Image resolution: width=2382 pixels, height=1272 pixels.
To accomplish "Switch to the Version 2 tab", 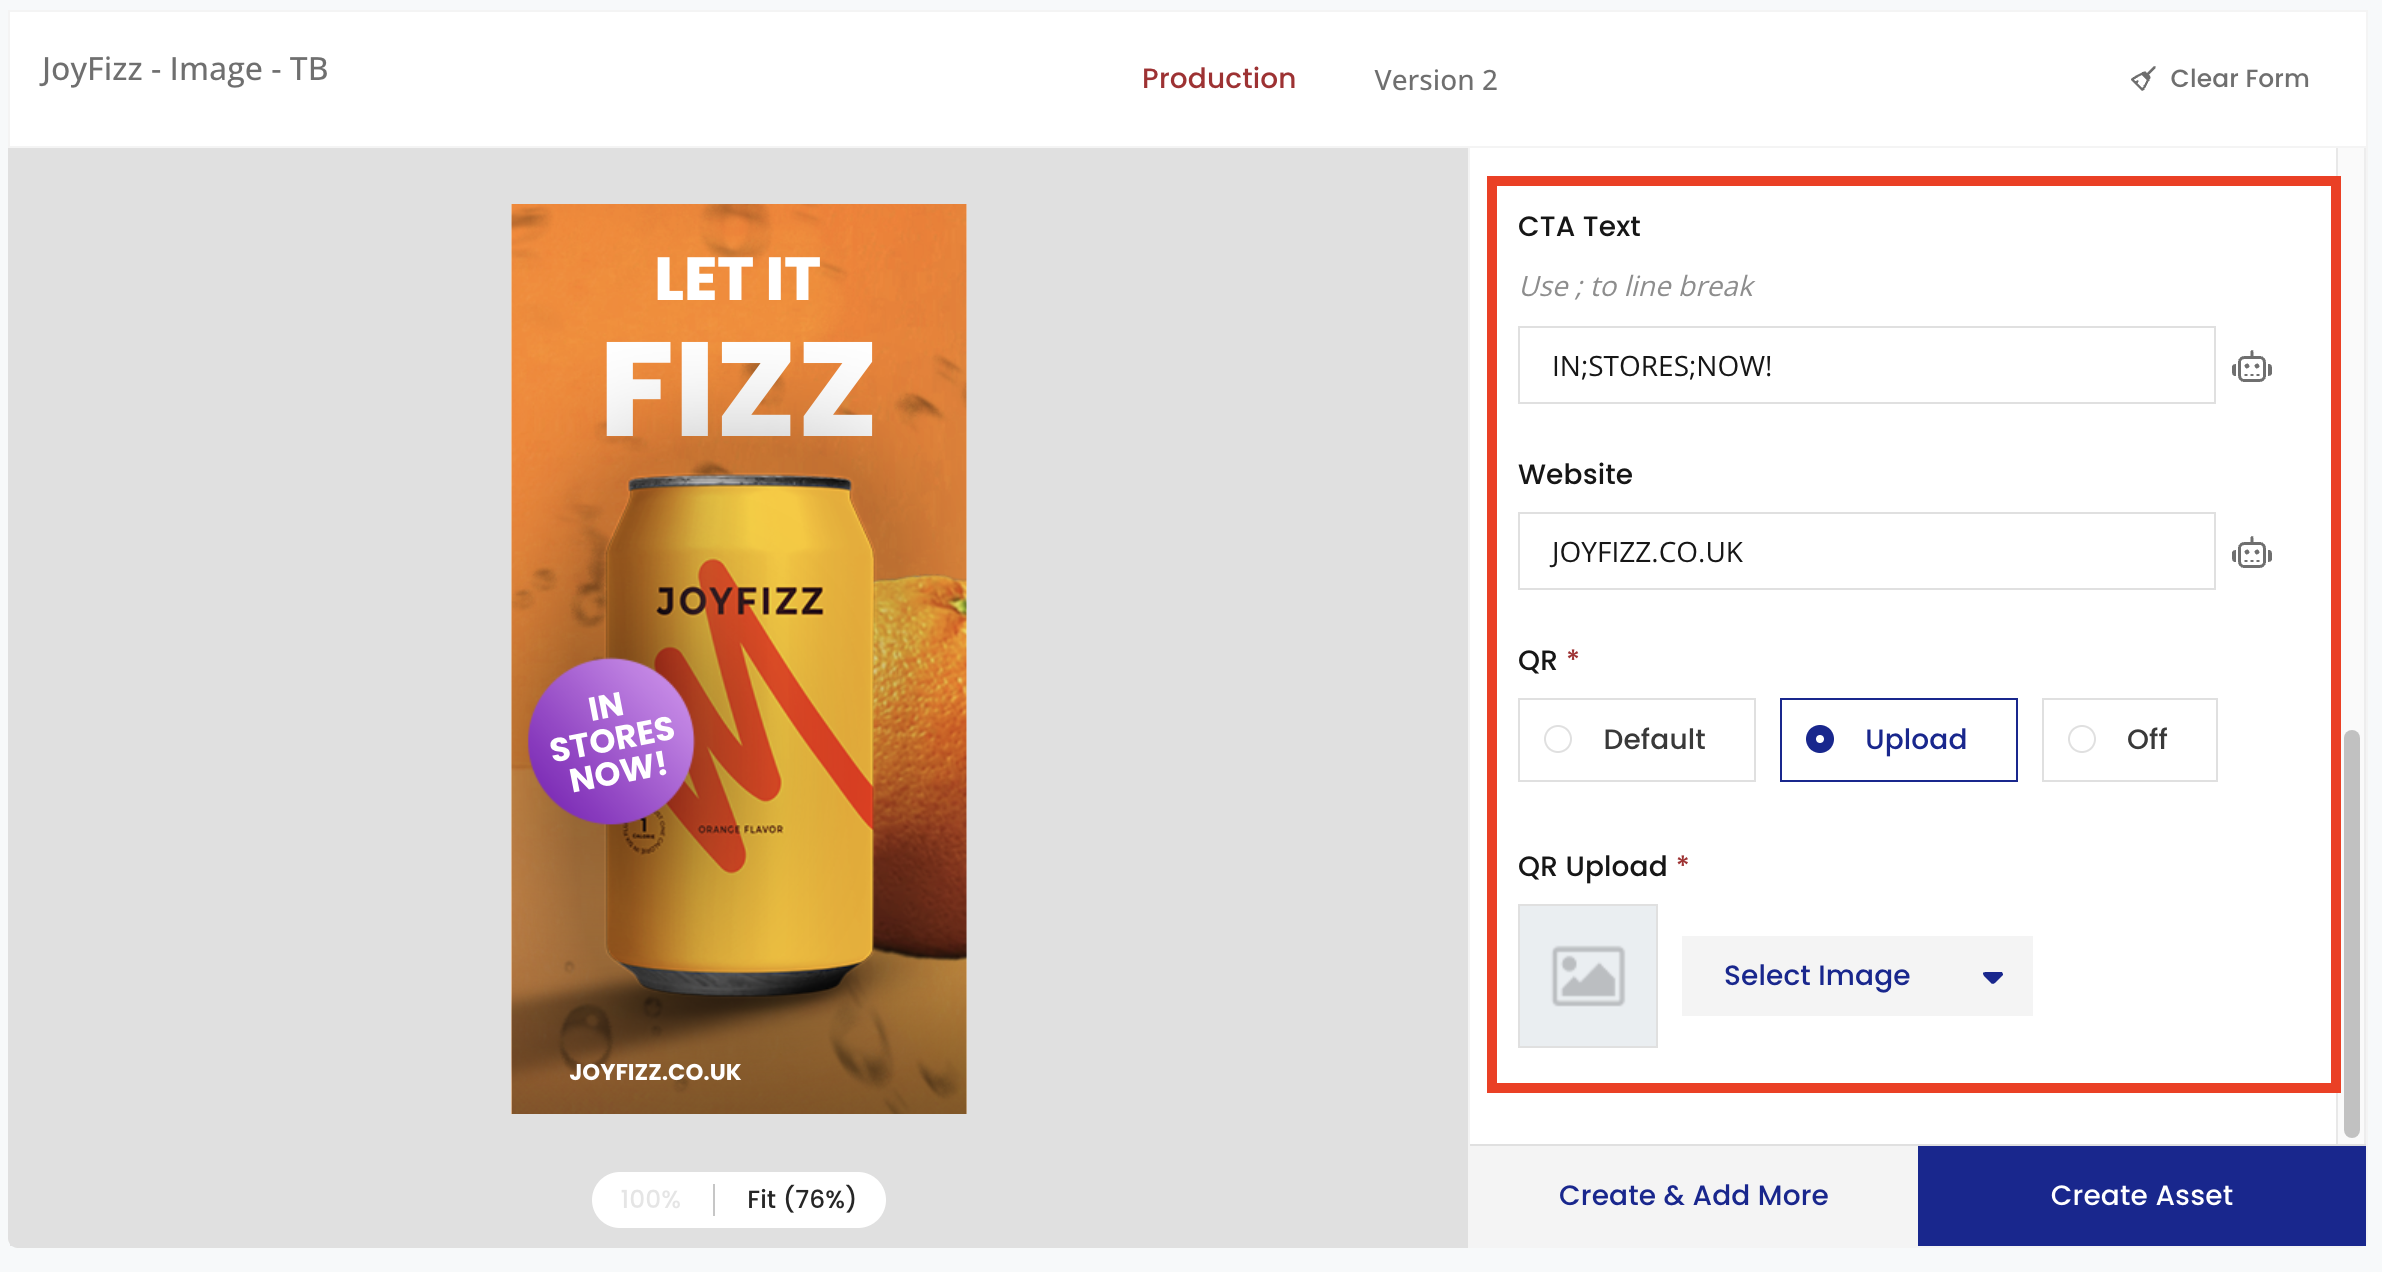I will 1435,80.
